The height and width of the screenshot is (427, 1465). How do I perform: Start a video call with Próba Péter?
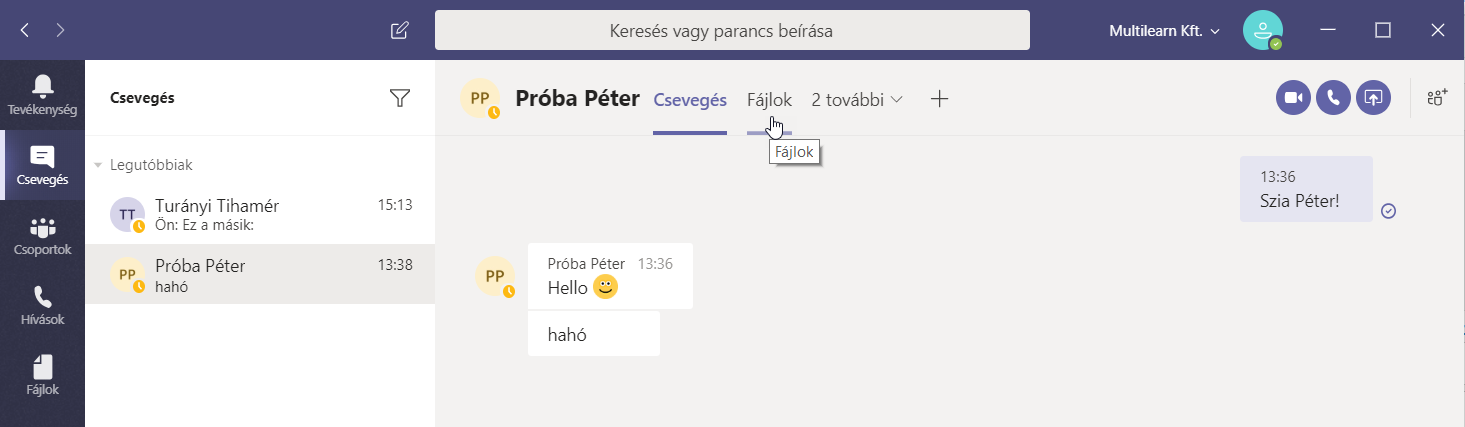[x=1293, y=97]
